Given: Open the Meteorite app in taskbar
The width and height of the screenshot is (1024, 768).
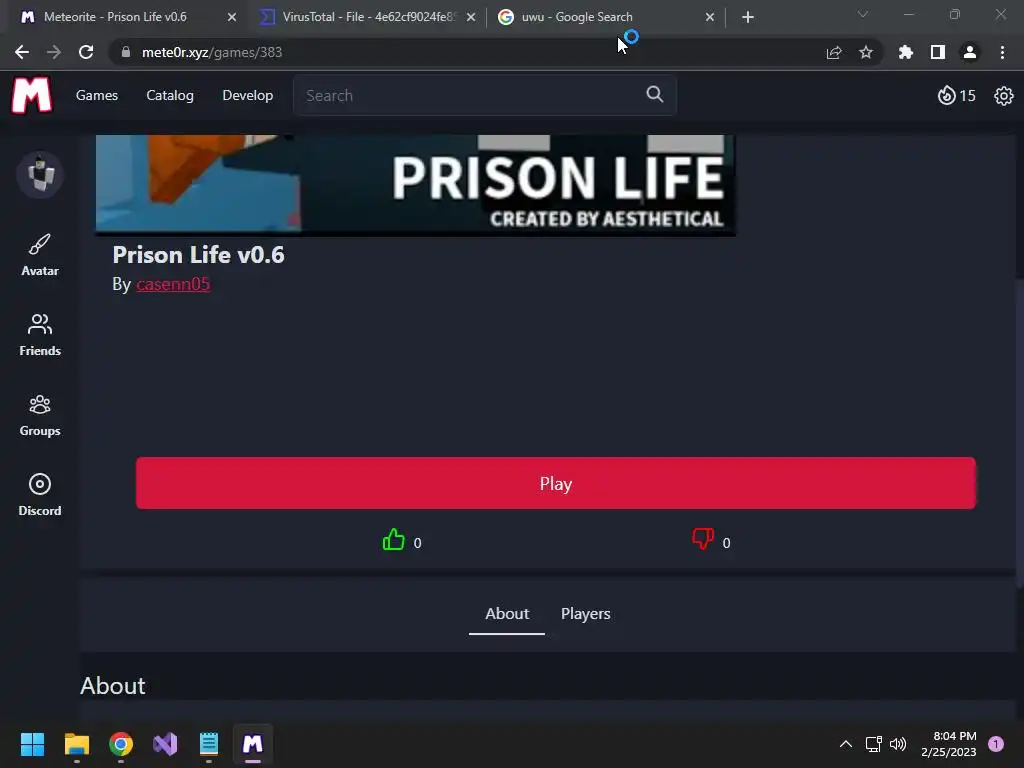Looking at the screenshot, I should 253,744.
